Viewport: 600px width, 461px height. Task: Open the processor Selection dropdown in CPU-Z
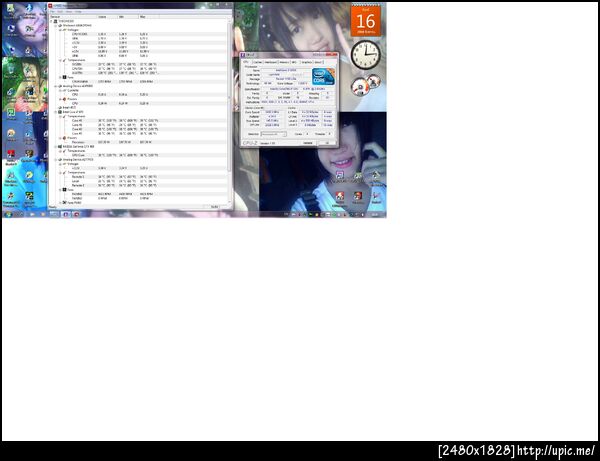click(273, 134)
